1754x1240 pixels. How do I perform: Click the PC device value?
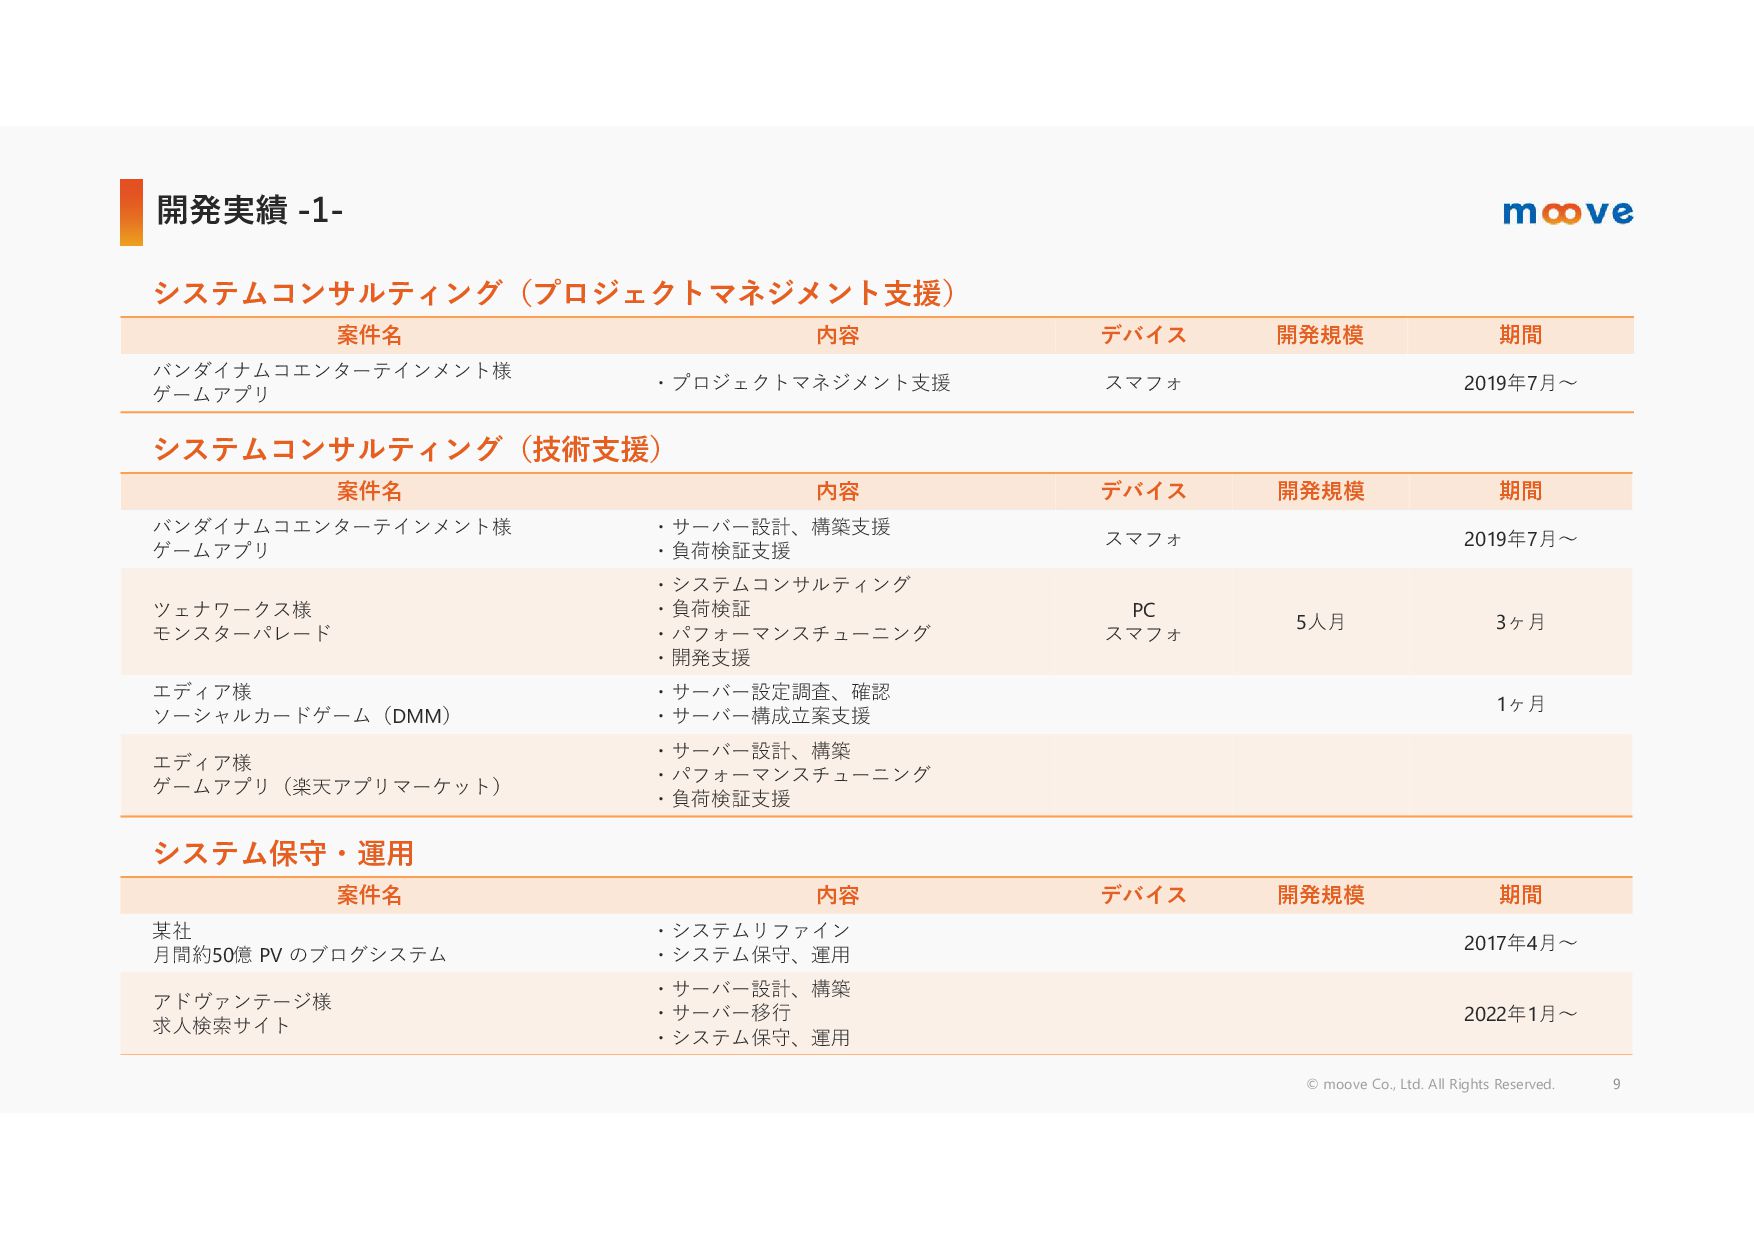1143,610
